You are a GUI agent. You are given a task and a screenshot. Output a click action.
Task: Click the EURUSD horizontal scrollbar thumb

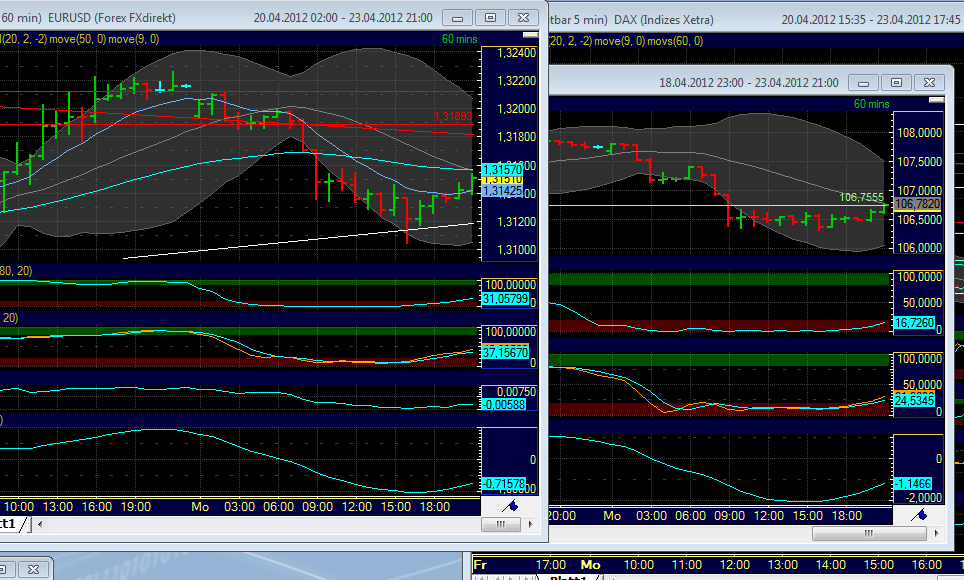(x=501, y=523)
